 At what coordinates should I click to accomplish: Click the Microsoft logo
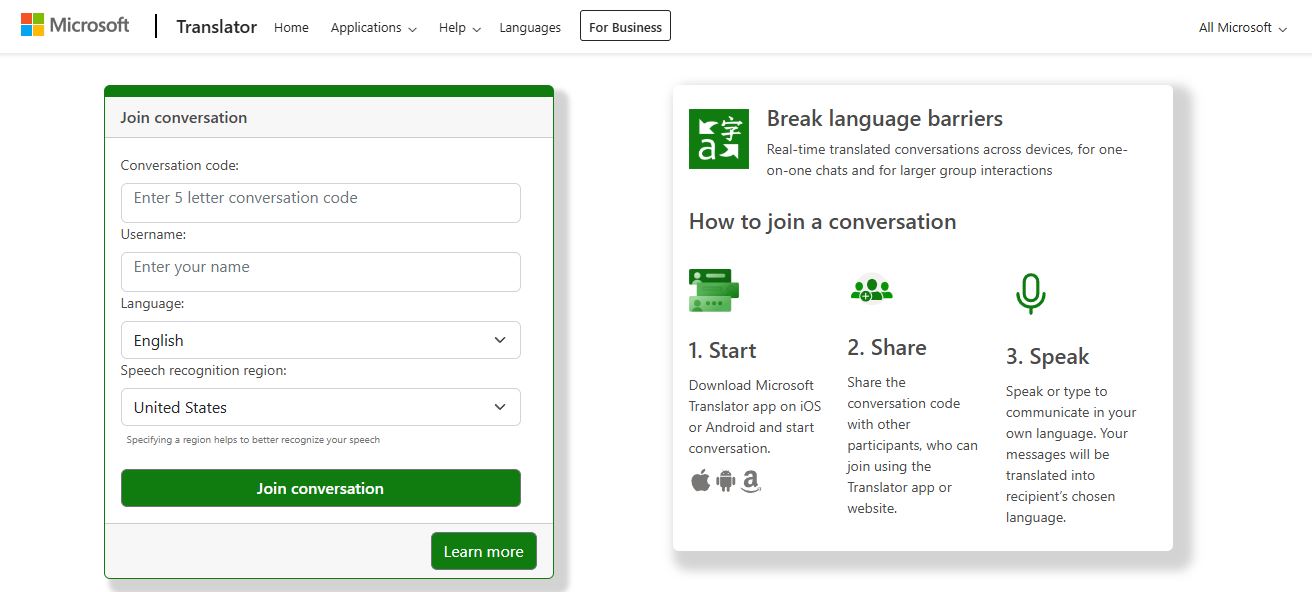tap(75, 25)
